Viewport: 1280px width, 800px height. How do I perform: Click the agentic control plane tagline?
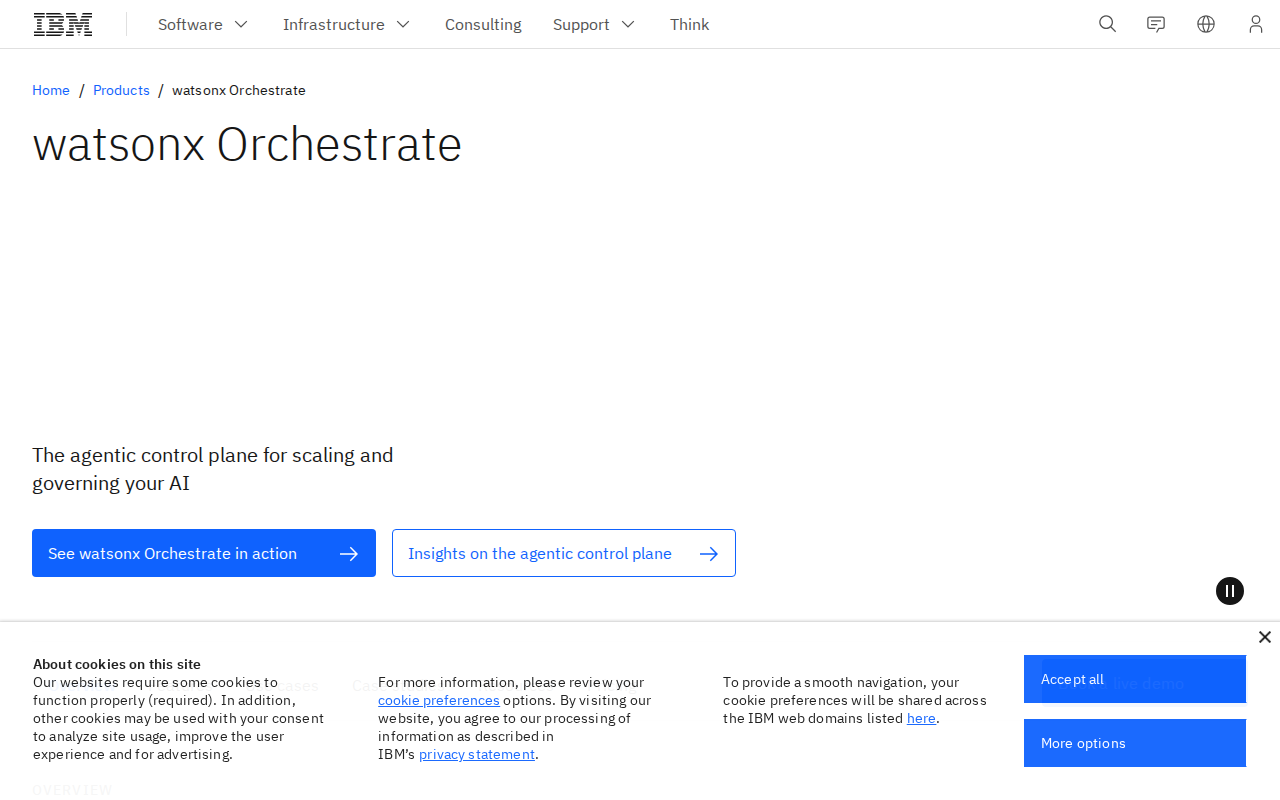[213, 469]
